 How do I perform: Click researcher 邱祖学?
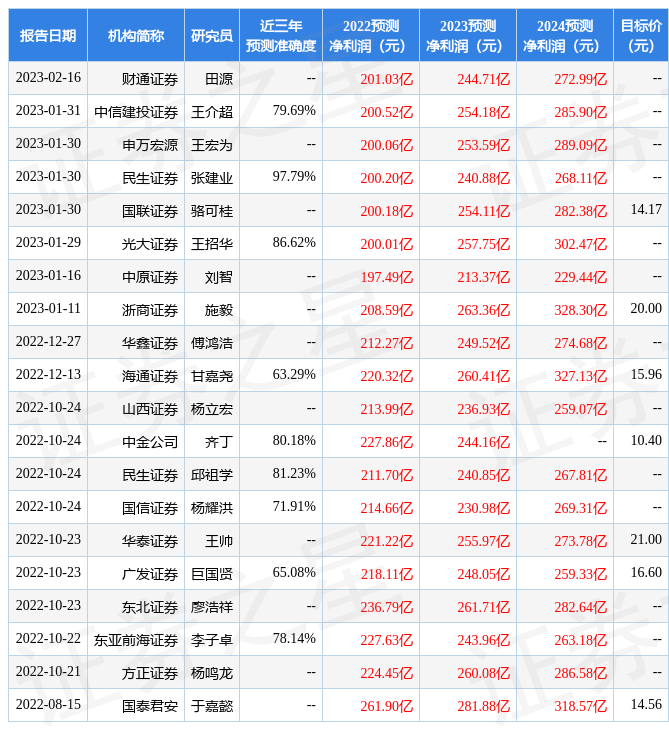[x=212, y=476]
